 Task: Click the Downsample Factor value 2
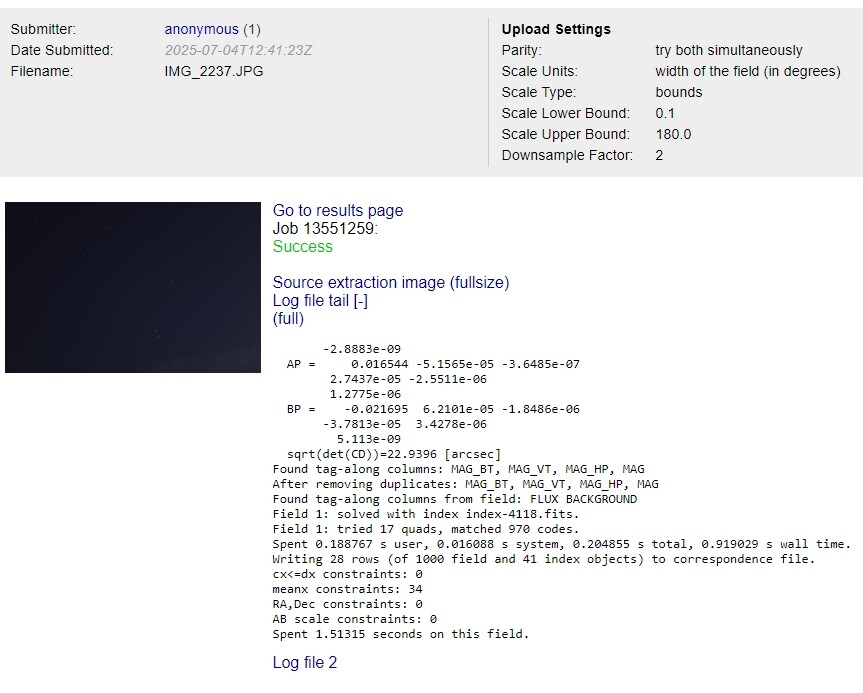pyautogui.click(x=659, y=155)
